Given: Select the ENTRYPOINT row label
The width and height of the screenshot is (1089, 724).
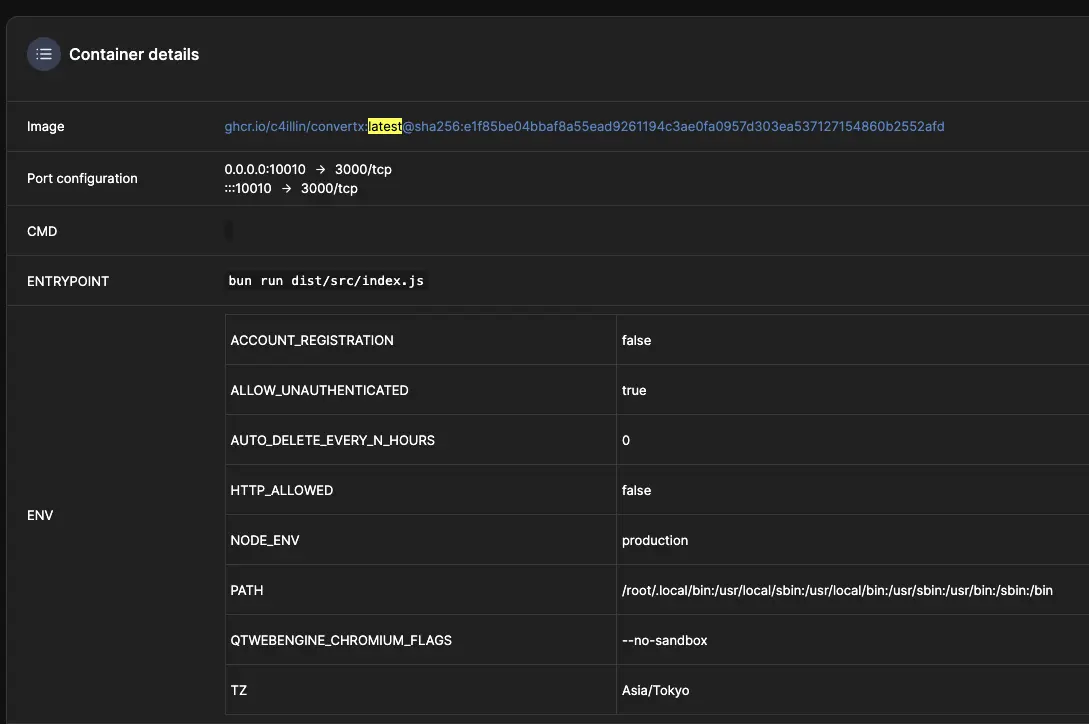Looking at the screenshot, I should (68, 281).
